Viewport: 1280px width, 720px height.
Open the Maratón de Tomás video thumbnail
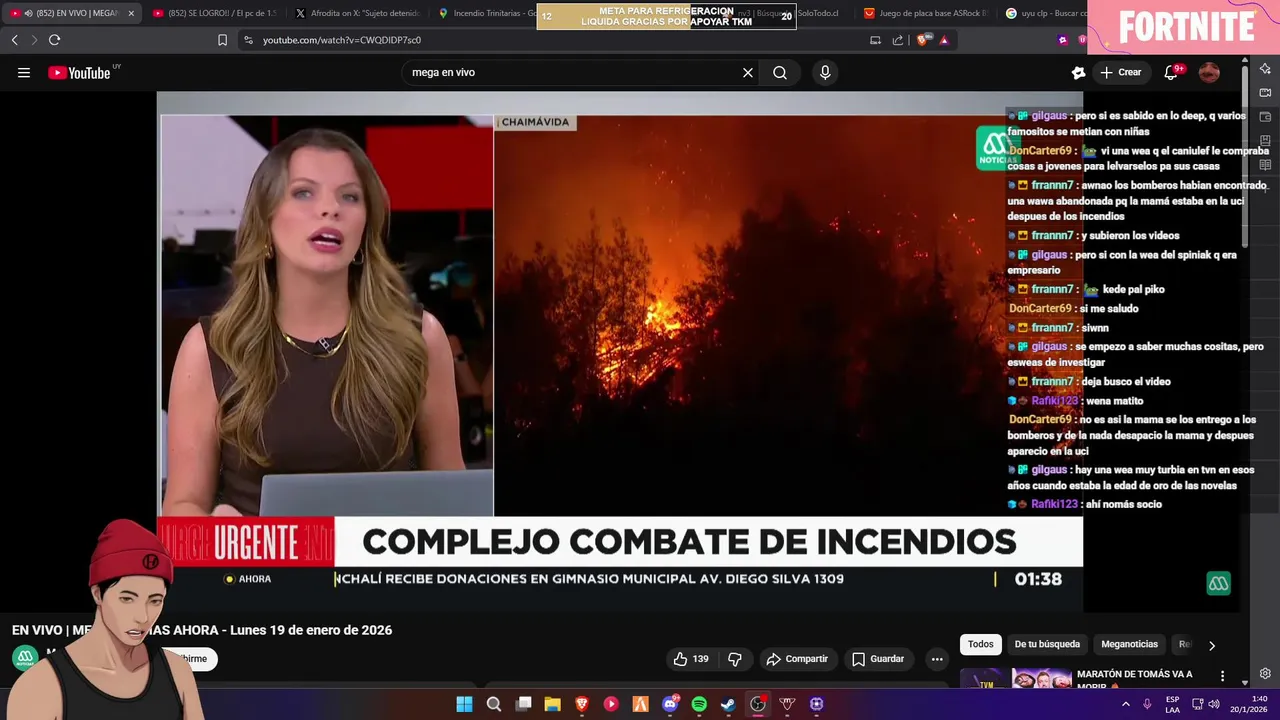click(1016, 678)
